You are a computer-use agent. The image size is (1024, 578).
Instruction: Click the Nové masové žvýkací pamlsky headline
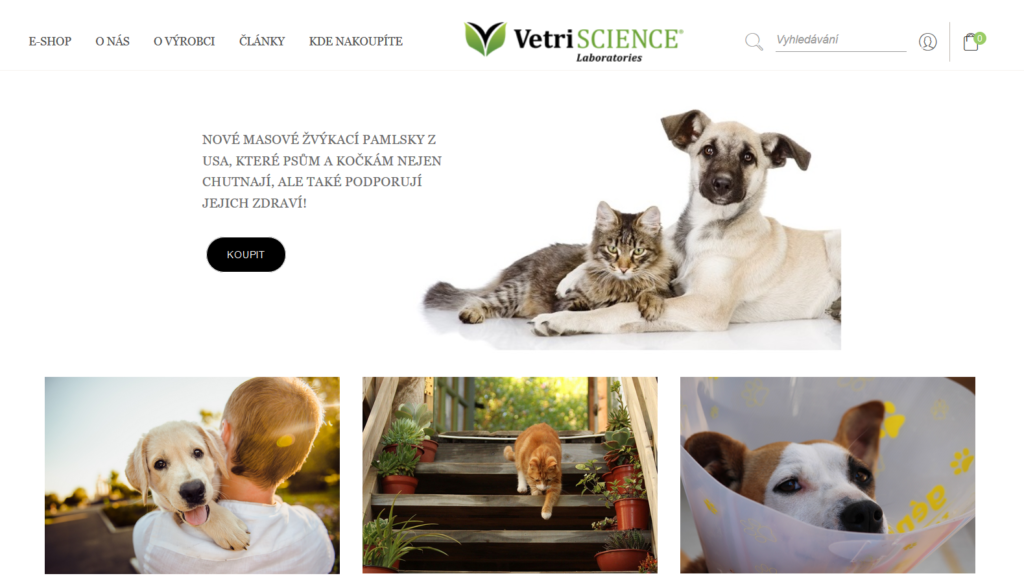click(x=322, y=171)
